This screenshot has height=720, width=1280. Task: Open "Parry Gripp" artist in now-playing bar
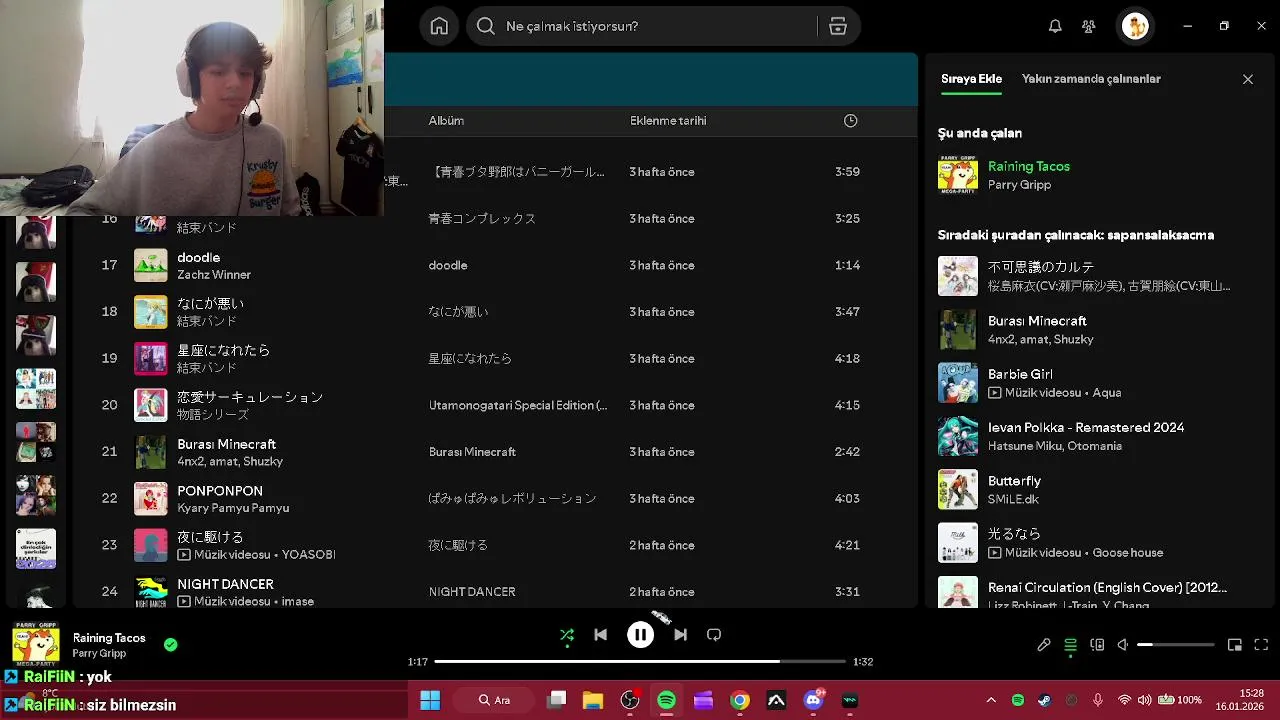pos(99,654)
